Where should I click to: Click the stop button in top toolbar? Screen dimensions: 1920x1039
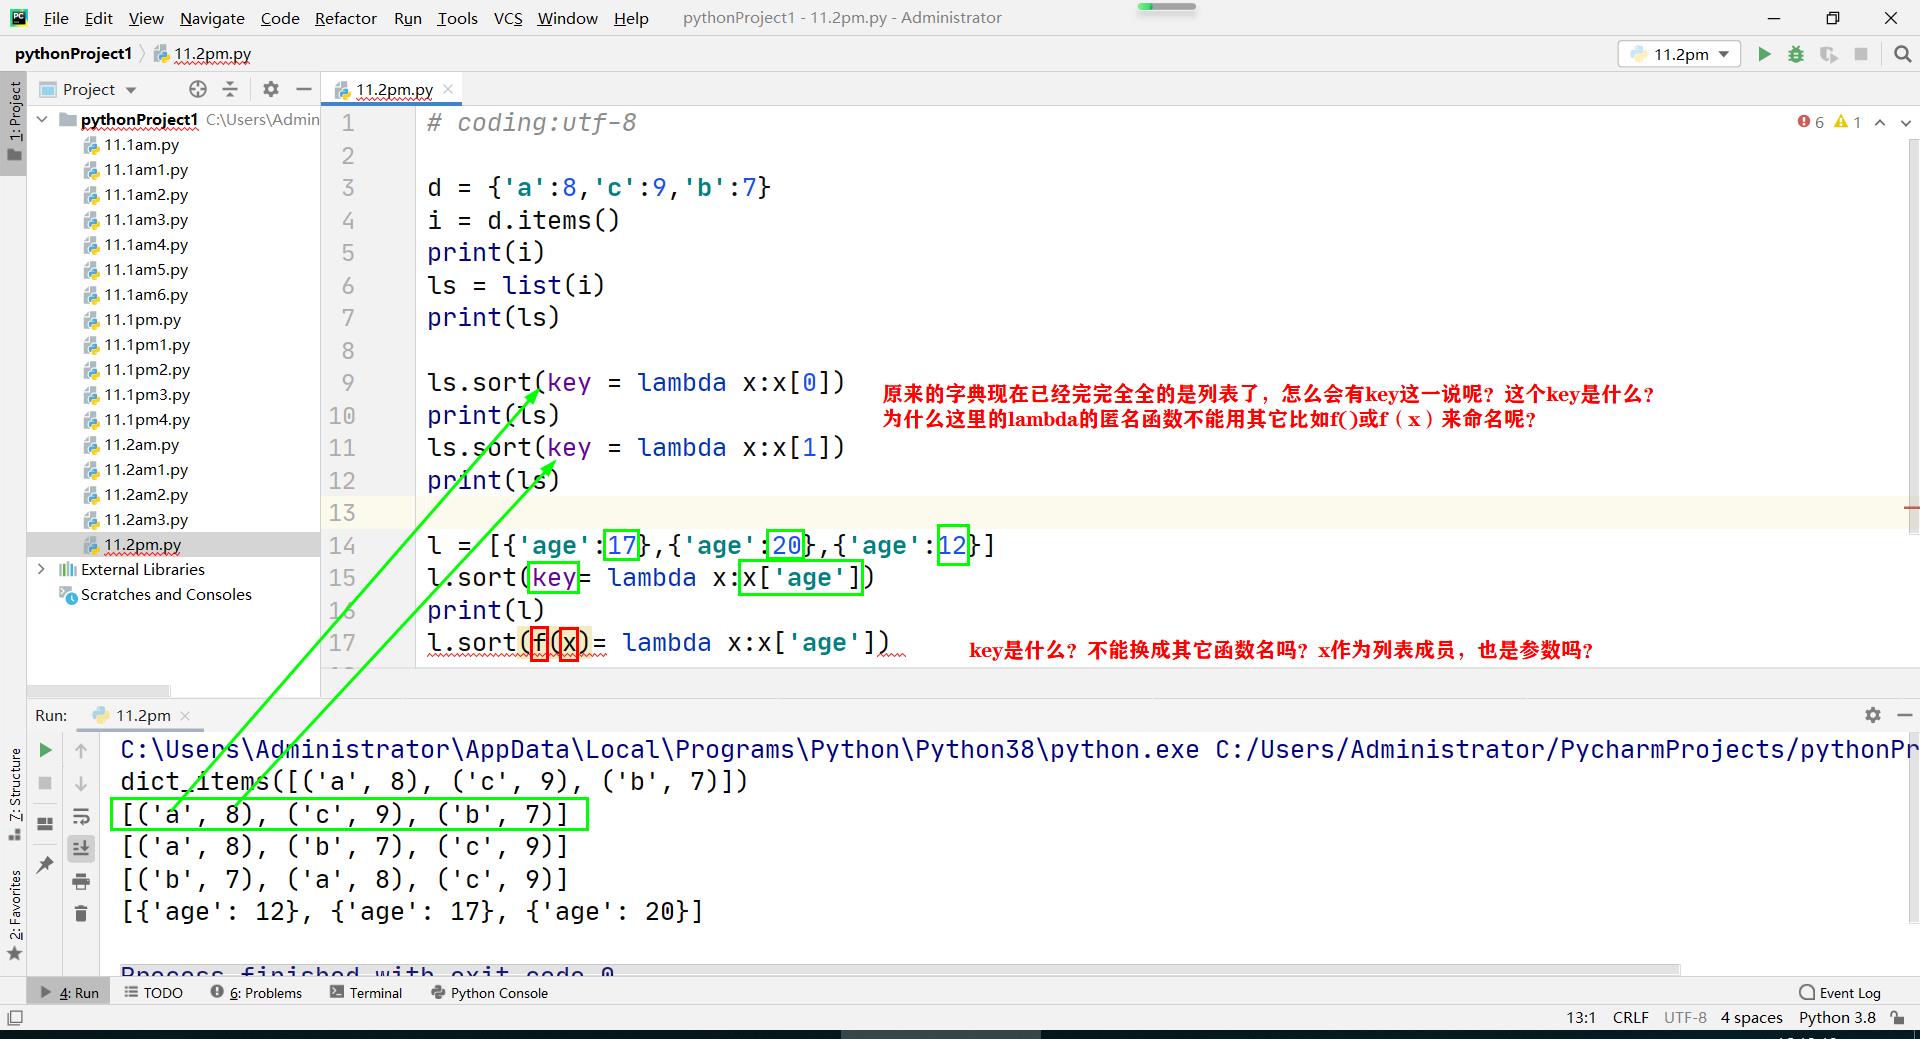1861,54
